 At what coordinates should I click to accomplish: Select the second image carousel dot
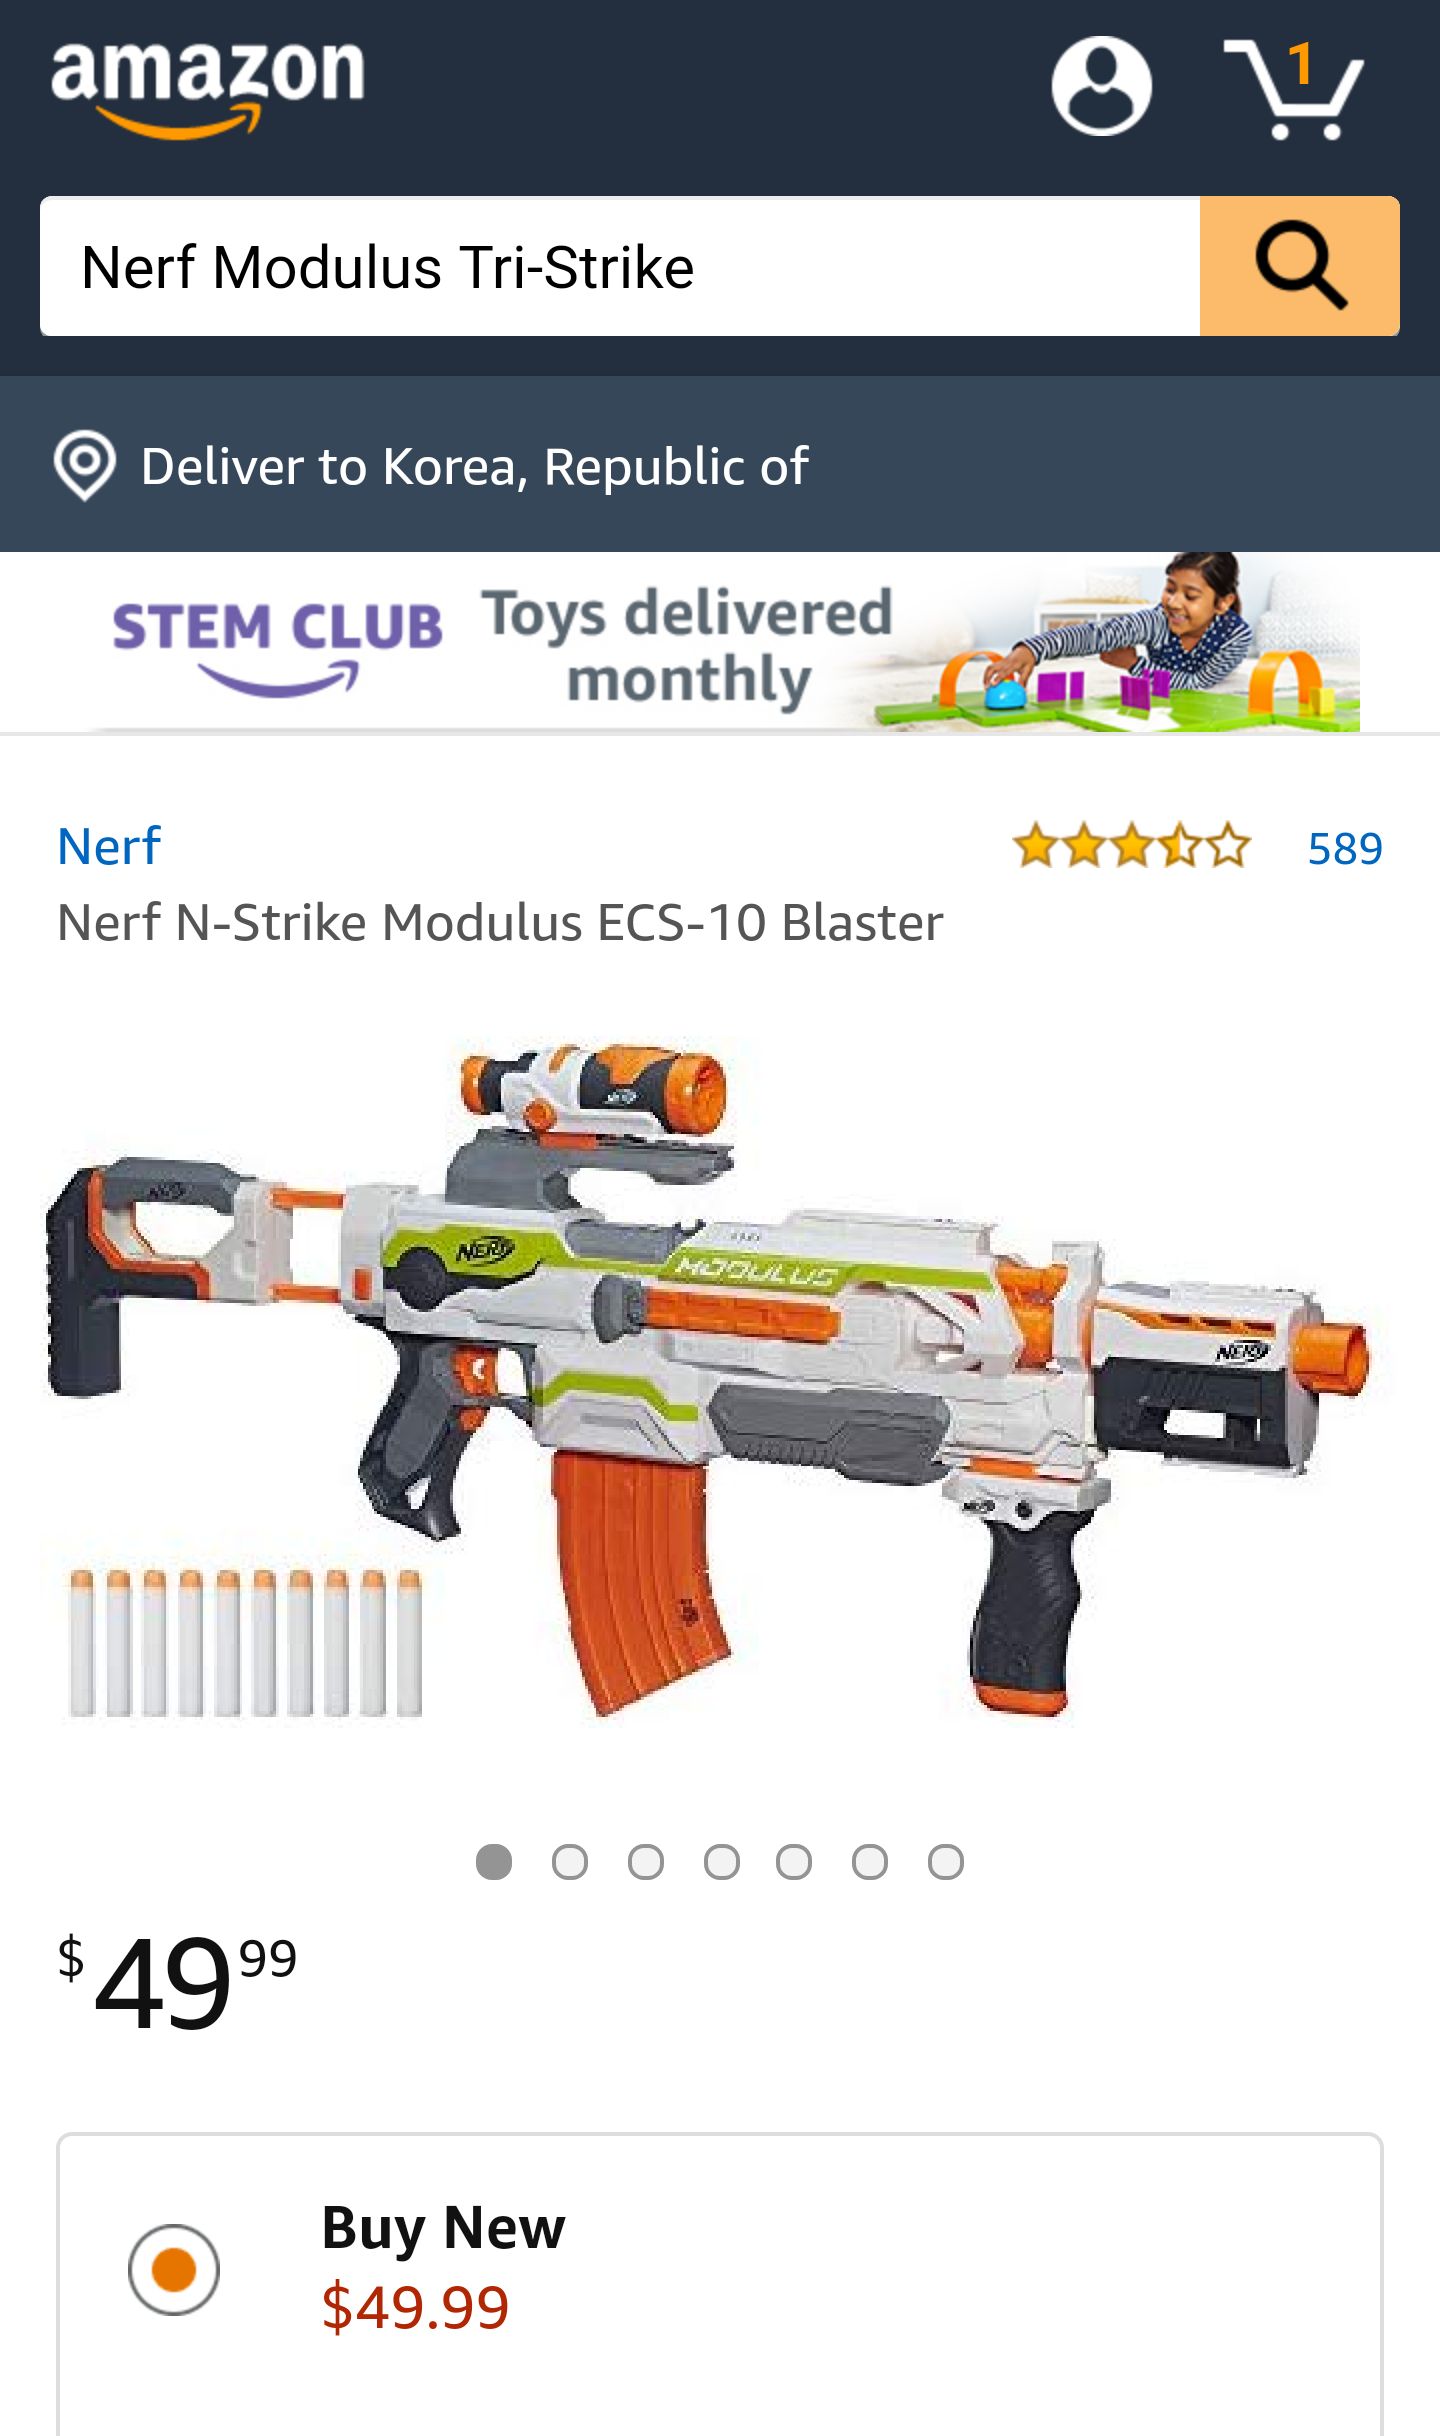570,1862
